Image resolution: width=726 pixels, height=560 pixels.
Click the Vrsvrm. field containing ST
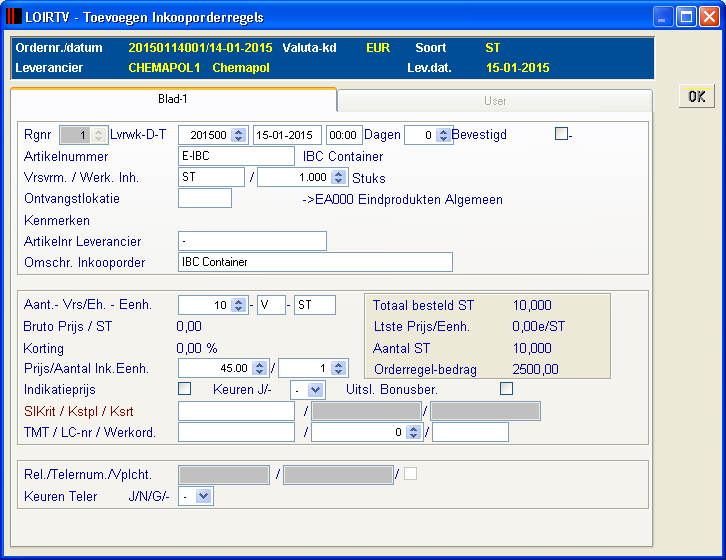[211, 177]
